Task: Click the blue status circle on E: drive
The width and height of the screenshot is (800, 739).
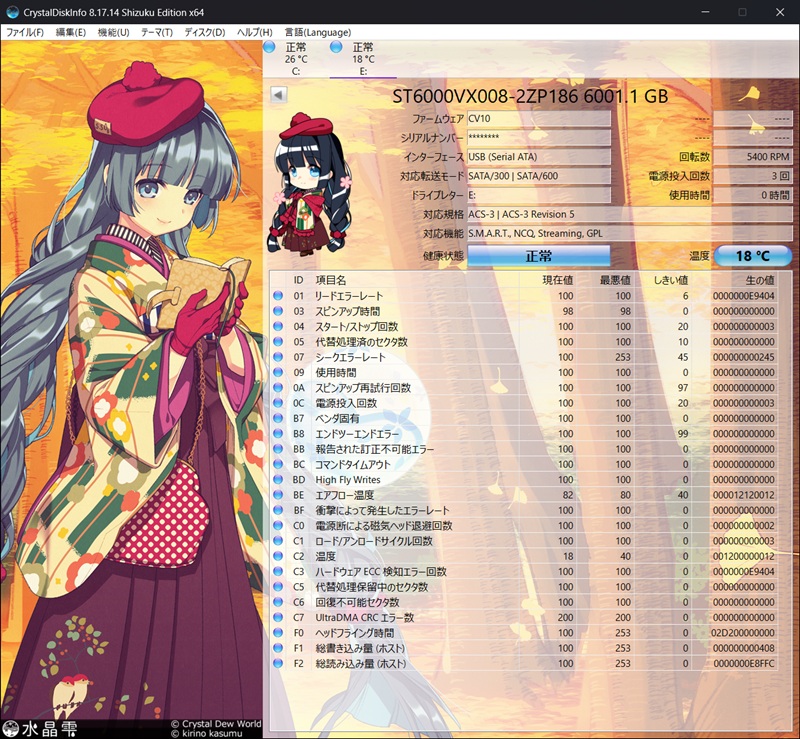Action: pyautogui.click(x=336, y=47)
